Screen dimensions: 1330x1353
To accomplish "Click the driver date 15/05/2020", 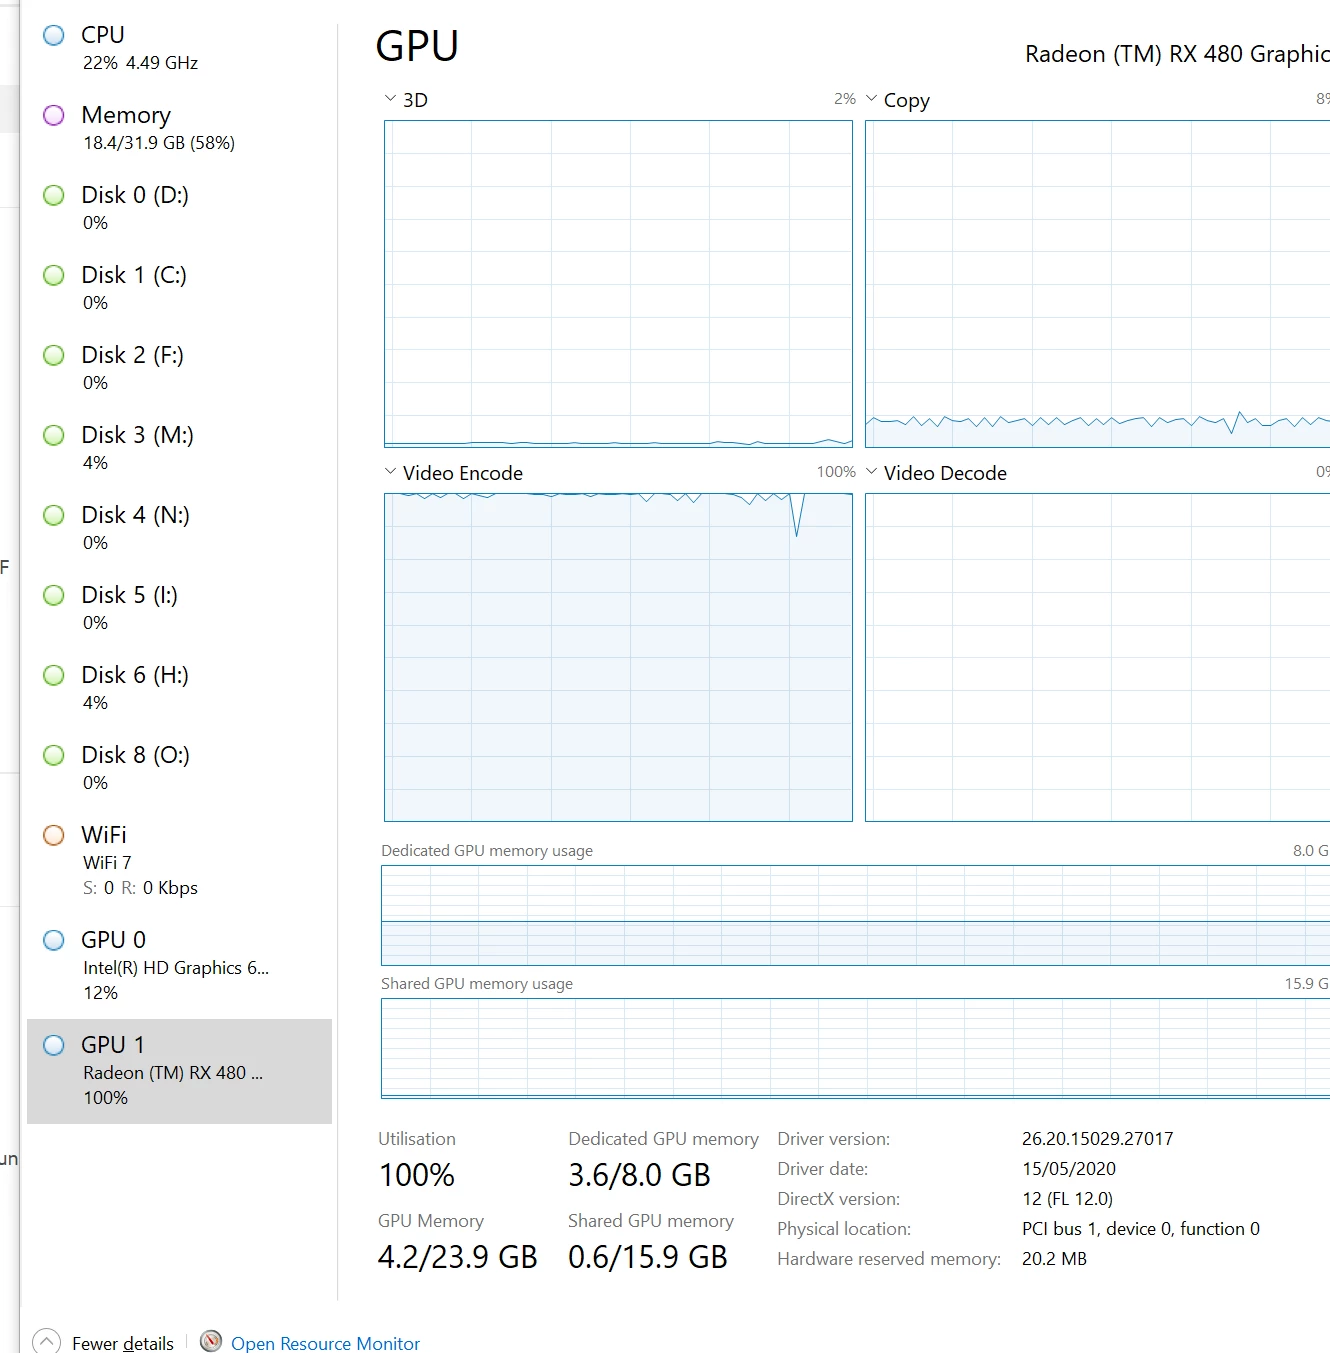I will (x=1068, y=1169).
